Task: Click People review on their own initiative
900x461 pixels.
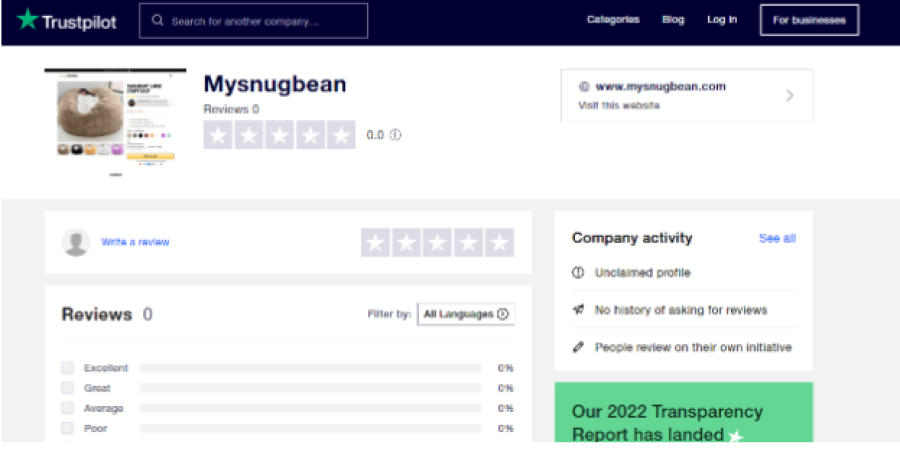Action: tap(693, 347)
